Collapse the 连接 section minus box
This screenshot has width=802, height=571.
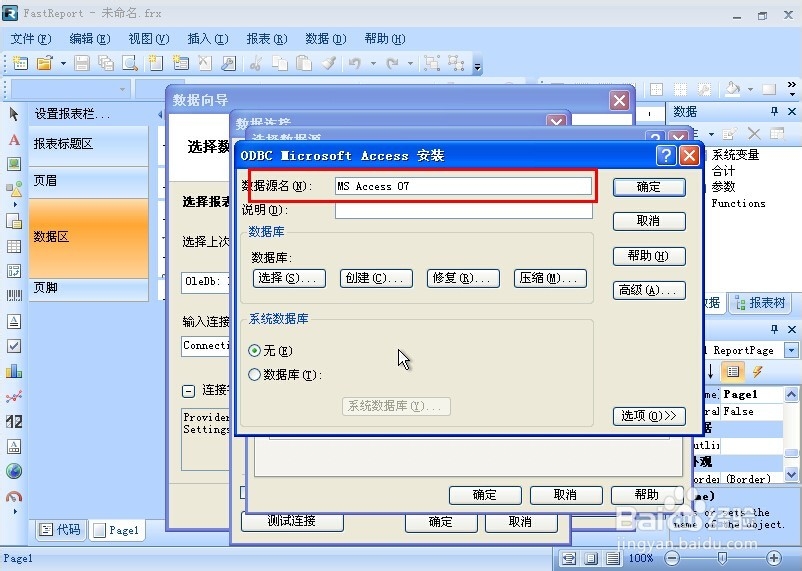coord(188,391)
